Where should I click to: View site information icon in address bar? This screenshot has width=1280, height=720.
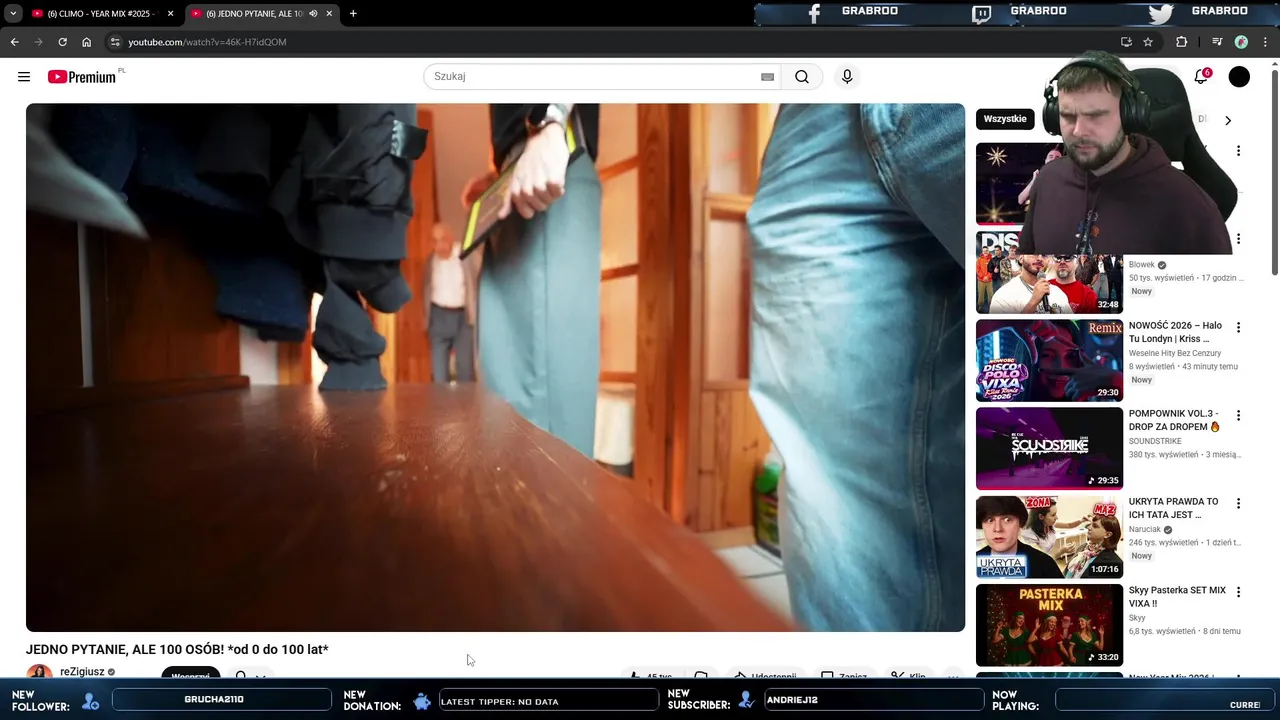click(x=115, y=42)
